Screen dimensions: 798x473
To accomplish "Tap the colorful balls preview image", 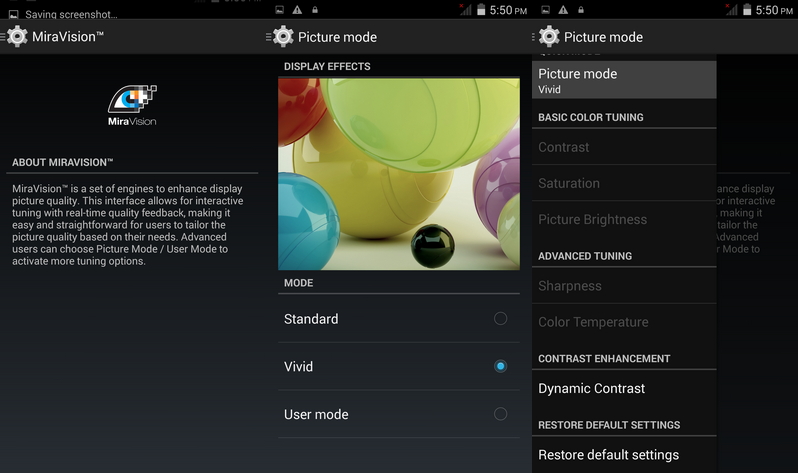I will 399,174.
